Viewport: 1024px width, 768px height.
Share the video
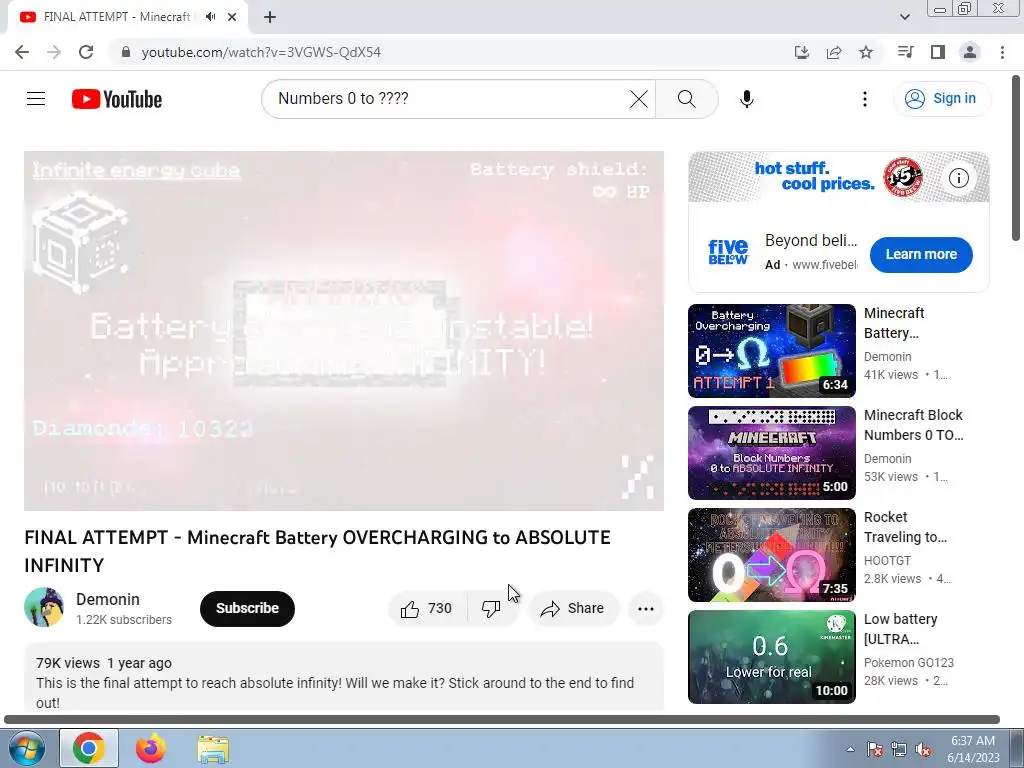(573, 609)
